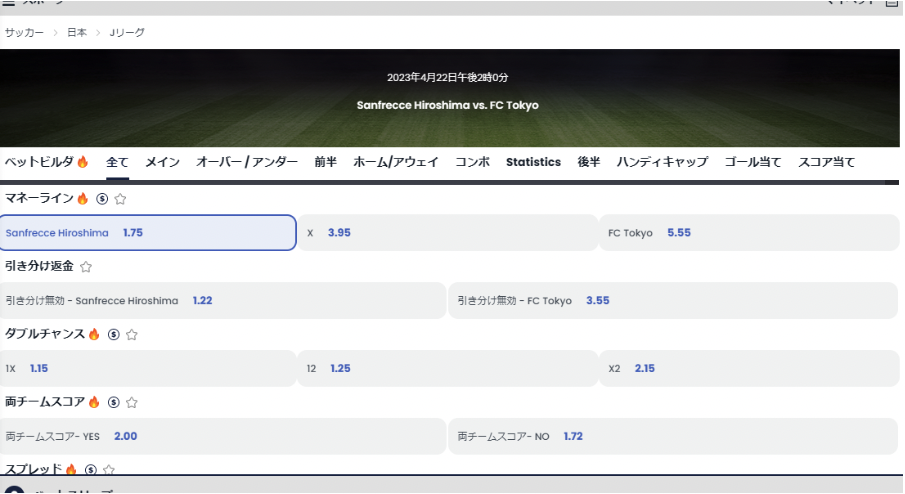This screenshot has width=905, height=494.
Task: Click the flame icon next to 両チームスコア
Action: coord(94,402)
